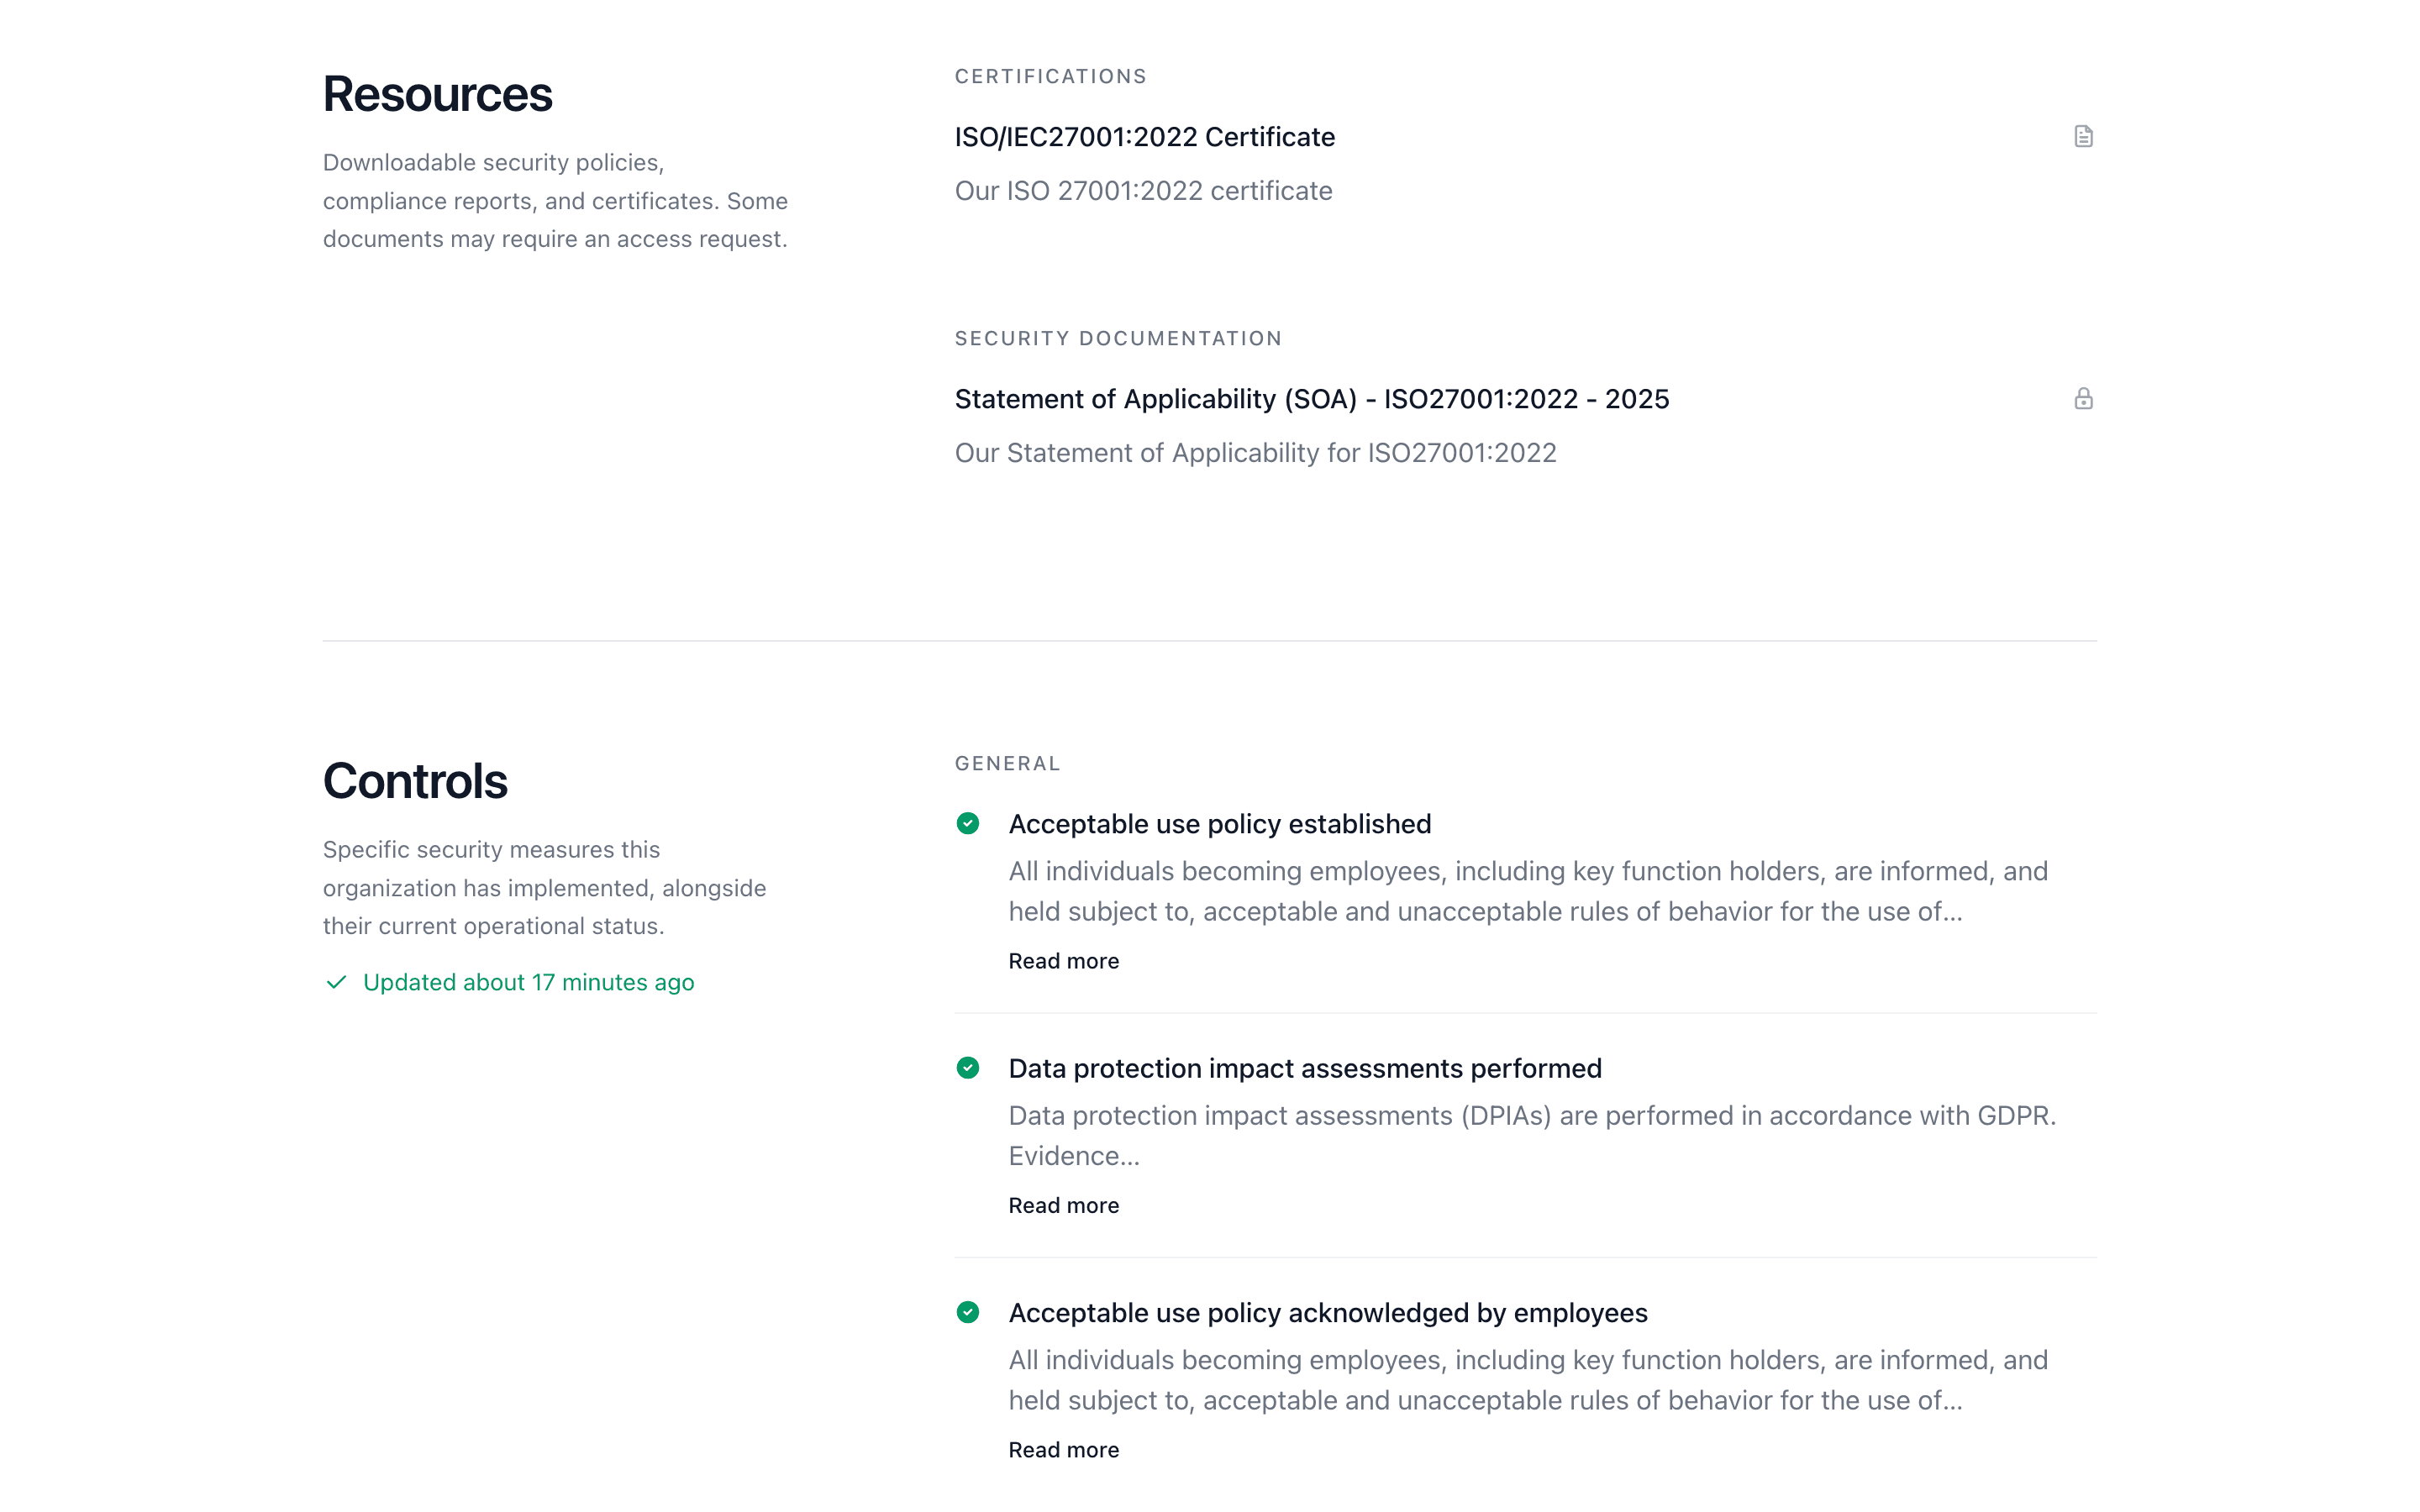Click the Certifications section label
This screenshot has height=1512, width=2420.
click(x=1050, y=76)
